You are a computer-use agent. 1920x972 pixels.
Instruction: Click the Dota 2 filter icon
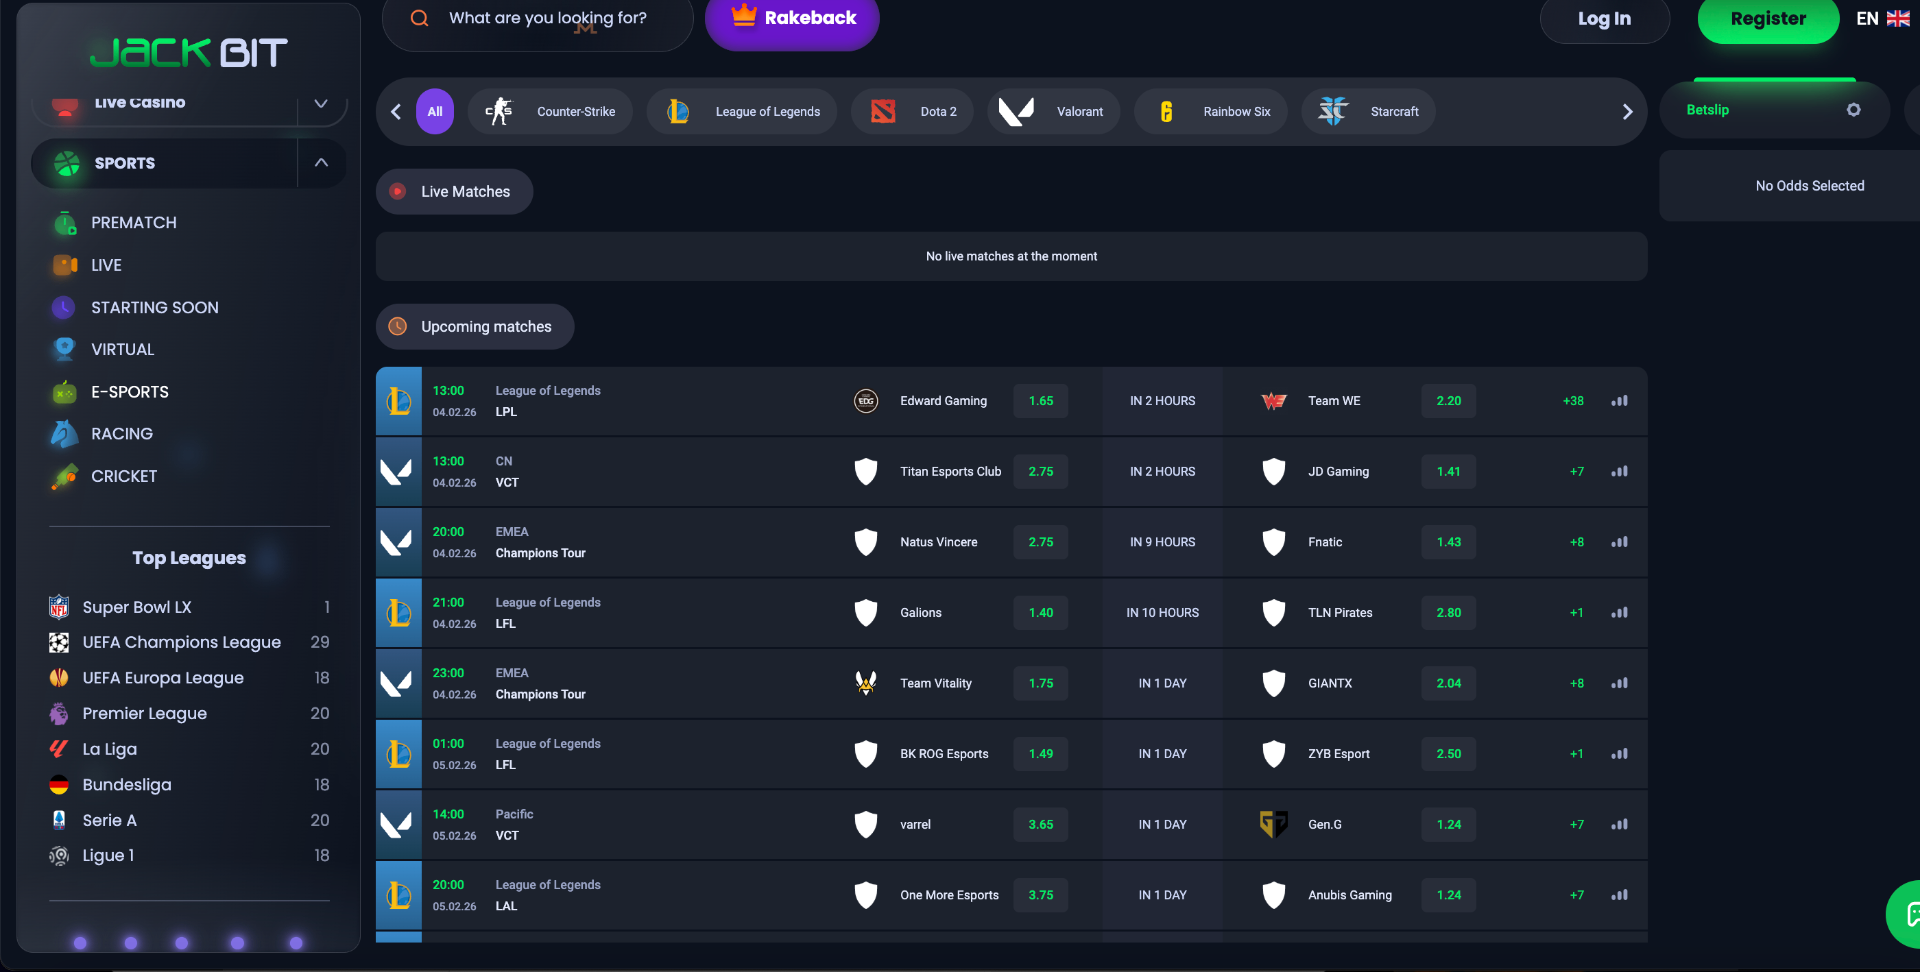pos(883,112)
